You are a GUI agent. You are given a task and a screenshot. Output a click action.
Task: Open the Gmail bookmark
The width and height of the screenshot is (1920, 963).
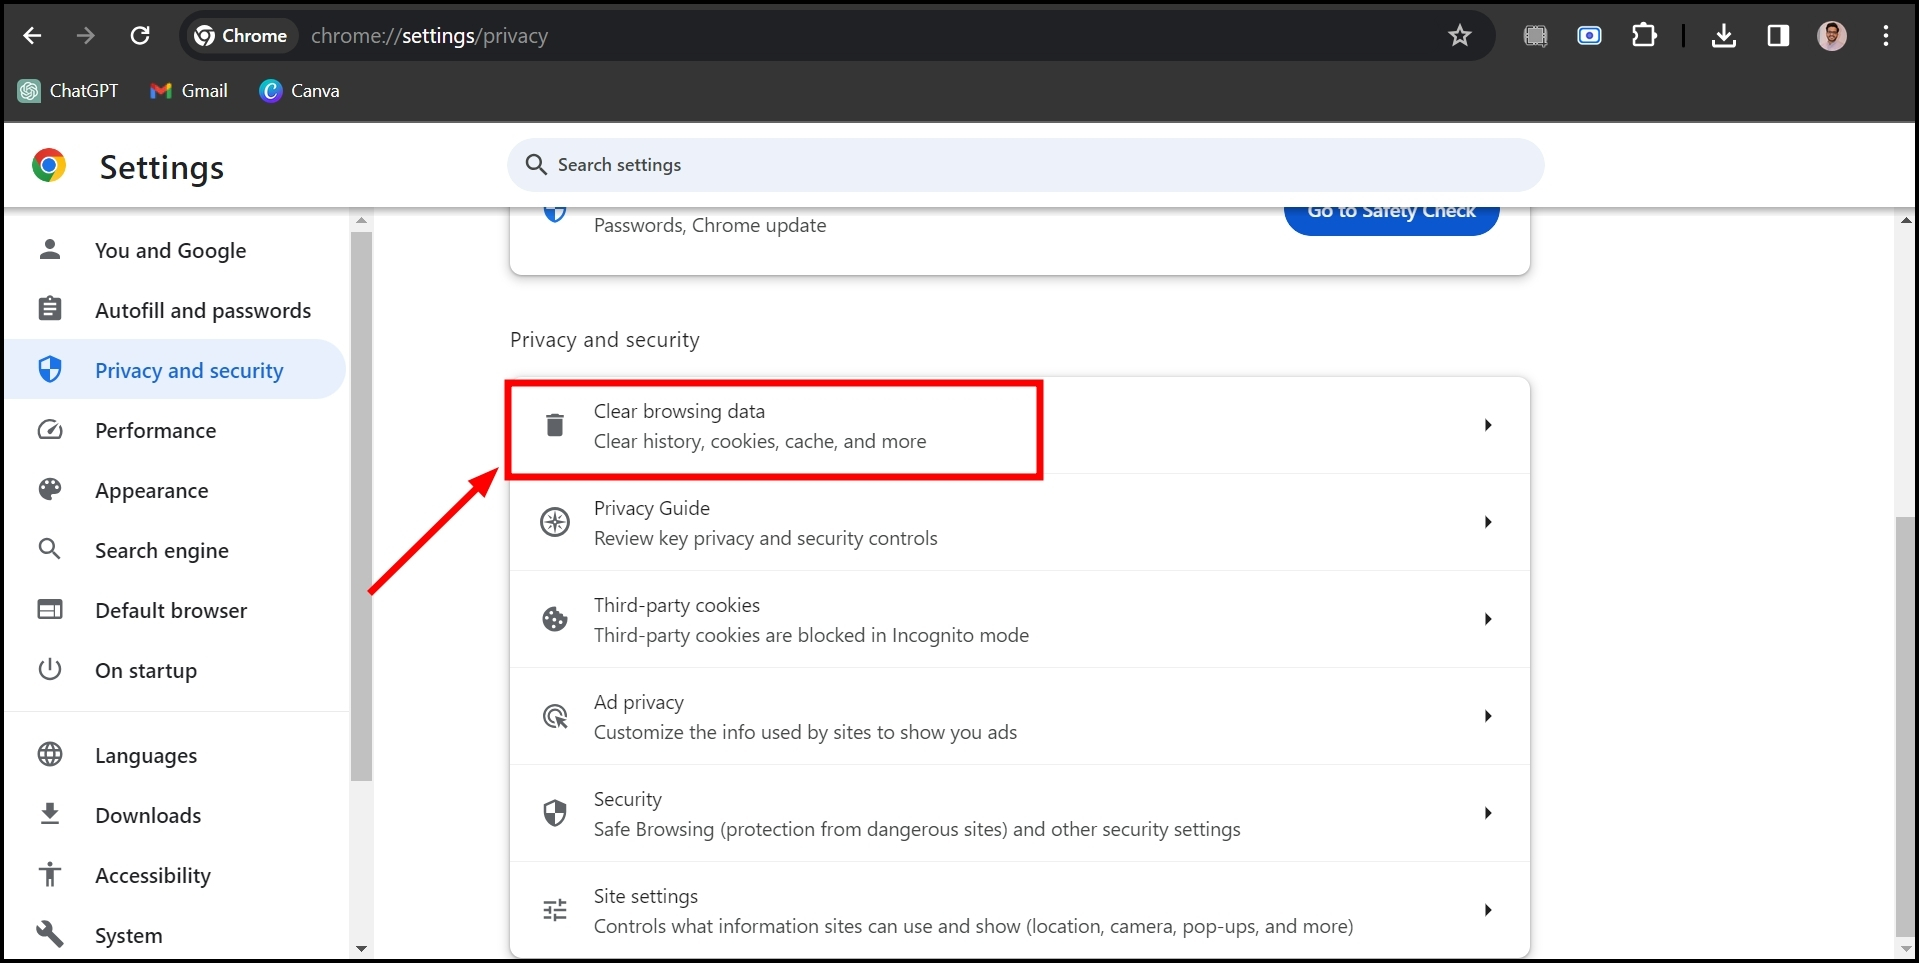tap(190, 91)
